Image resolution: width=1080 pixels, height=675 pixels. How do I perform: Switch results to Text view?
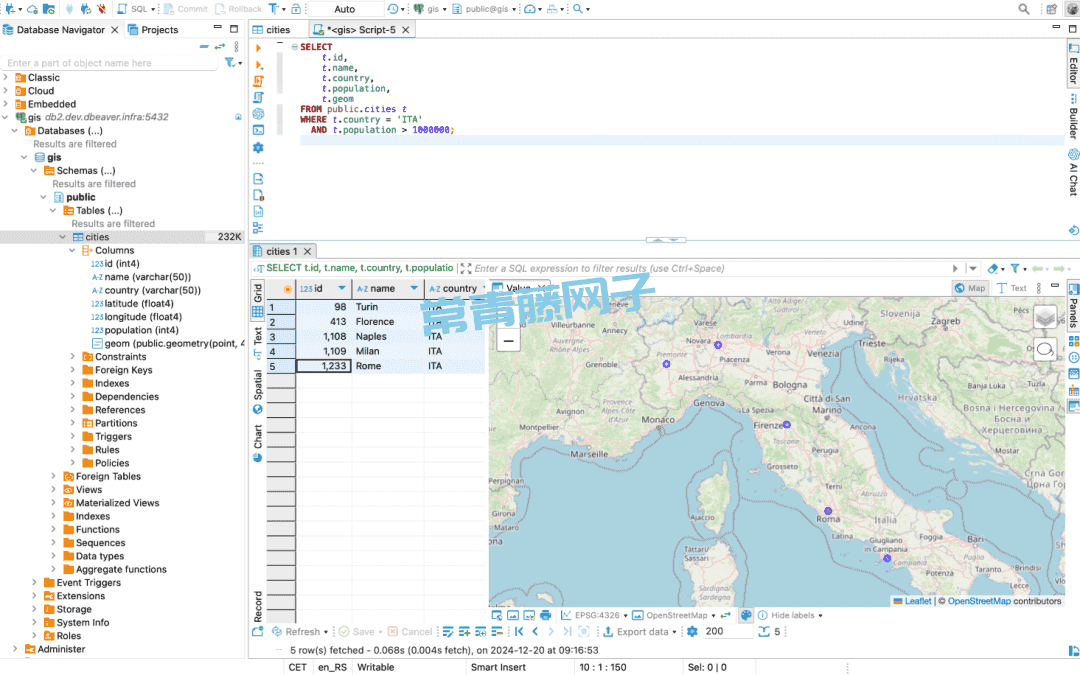click(258, 342)
